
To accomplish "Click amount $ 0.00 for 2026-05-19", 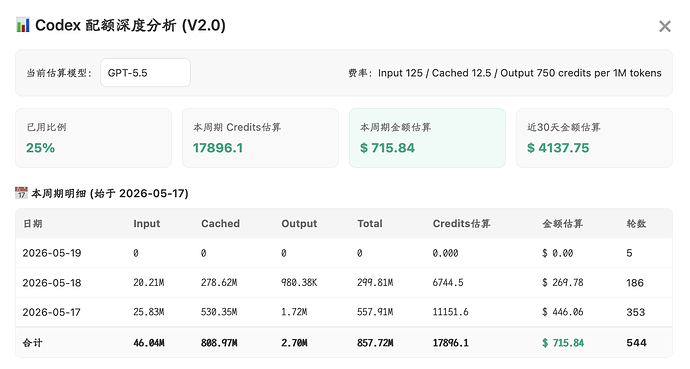I will click(558, 253).
